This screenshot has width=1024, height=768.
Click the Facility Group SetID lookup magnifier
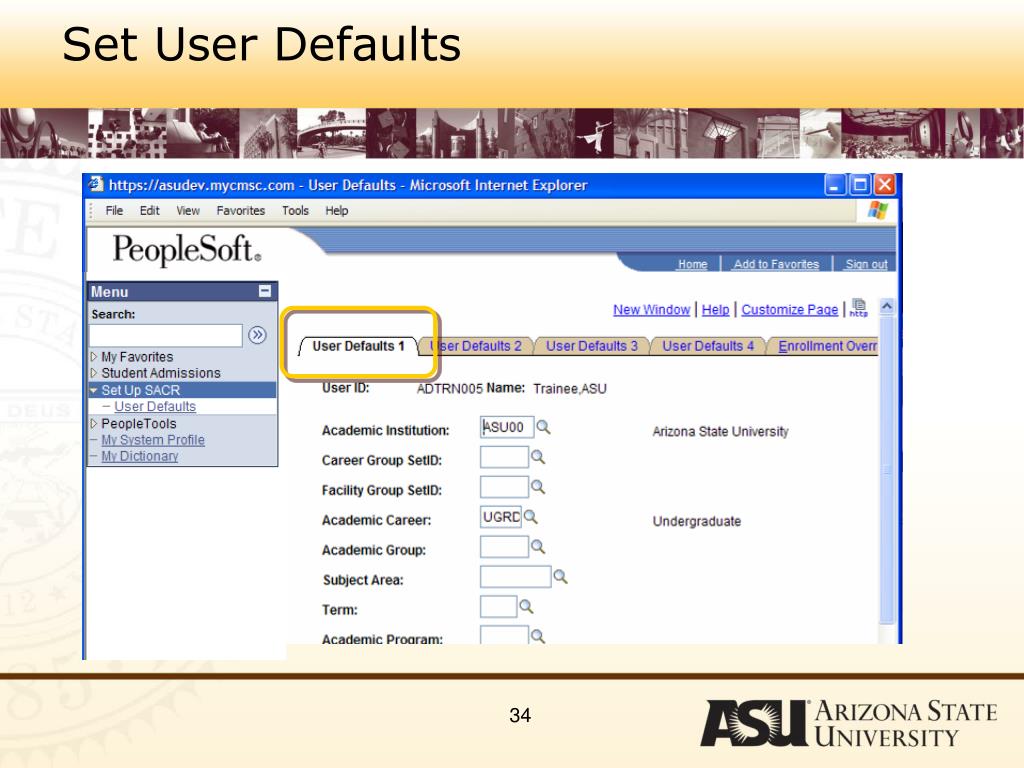click(537, 487)
